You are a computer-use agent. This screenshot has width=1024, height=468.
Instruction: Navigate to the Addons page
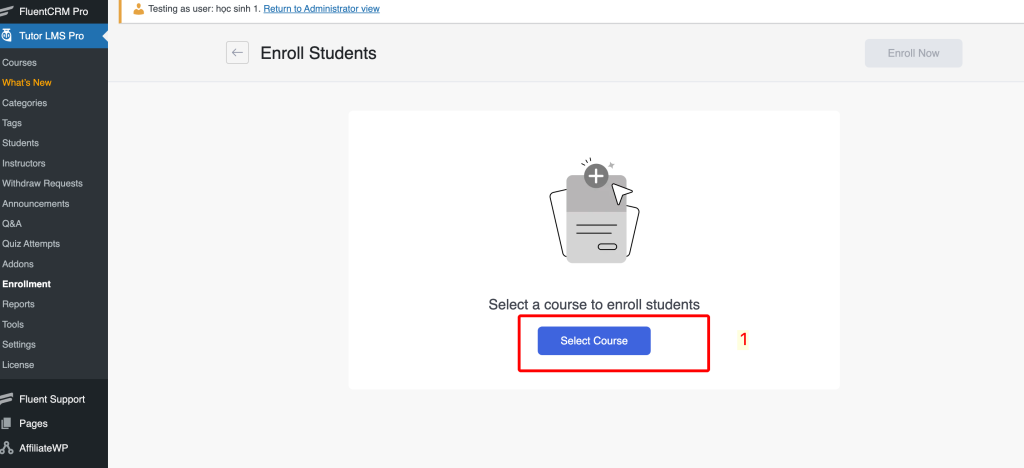tap(18, 264)
